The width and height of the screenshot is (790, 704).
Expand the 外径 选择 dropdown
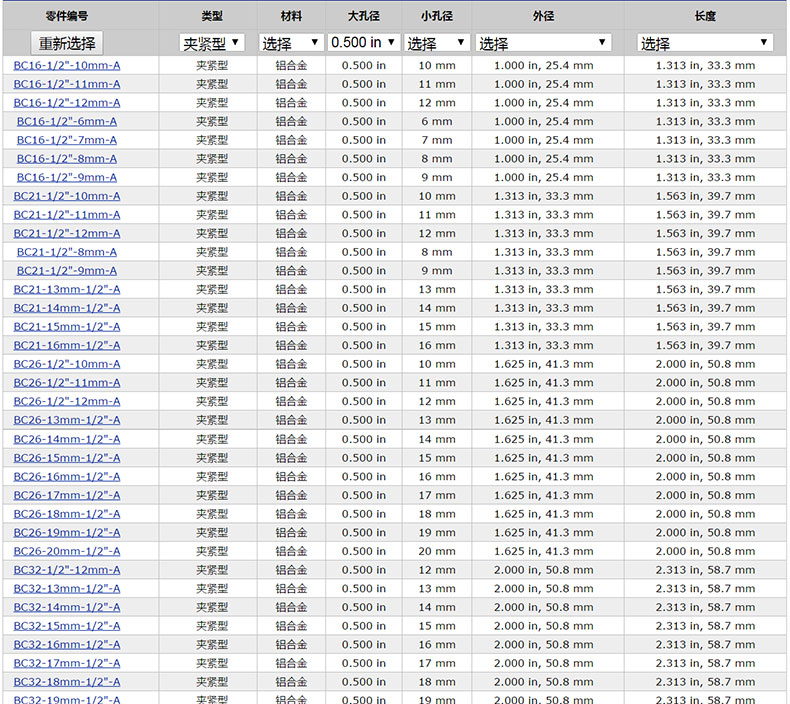(543, 43)
